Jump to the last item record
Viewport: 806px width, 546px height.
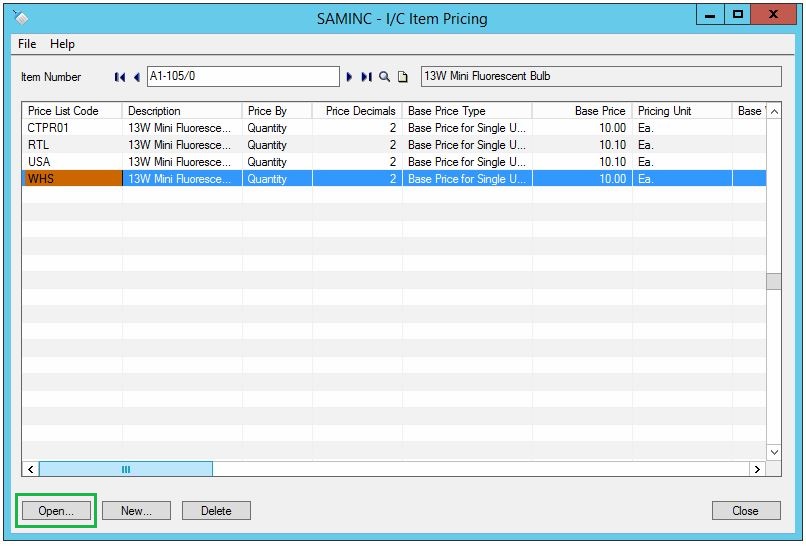tap(366, 77)
